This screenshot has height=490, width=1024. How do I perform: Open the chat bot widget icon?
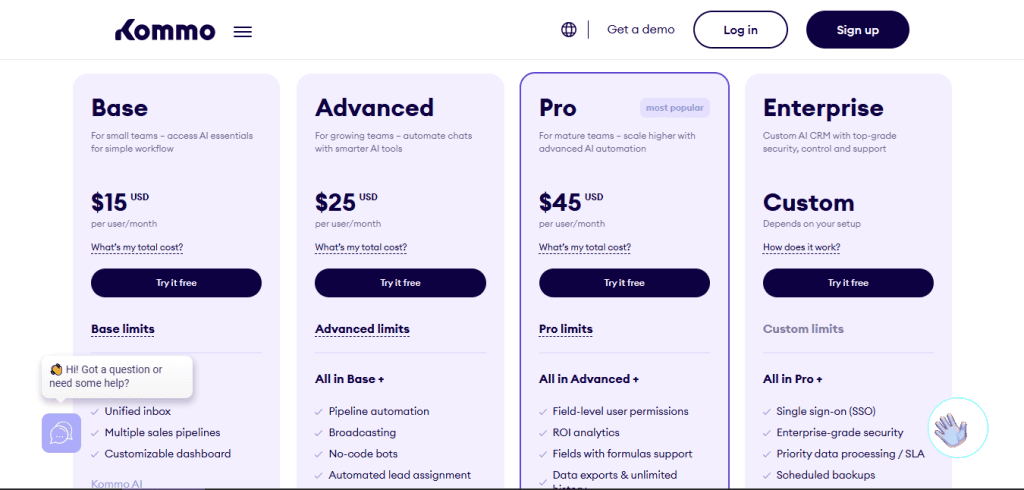coord(61,433)
